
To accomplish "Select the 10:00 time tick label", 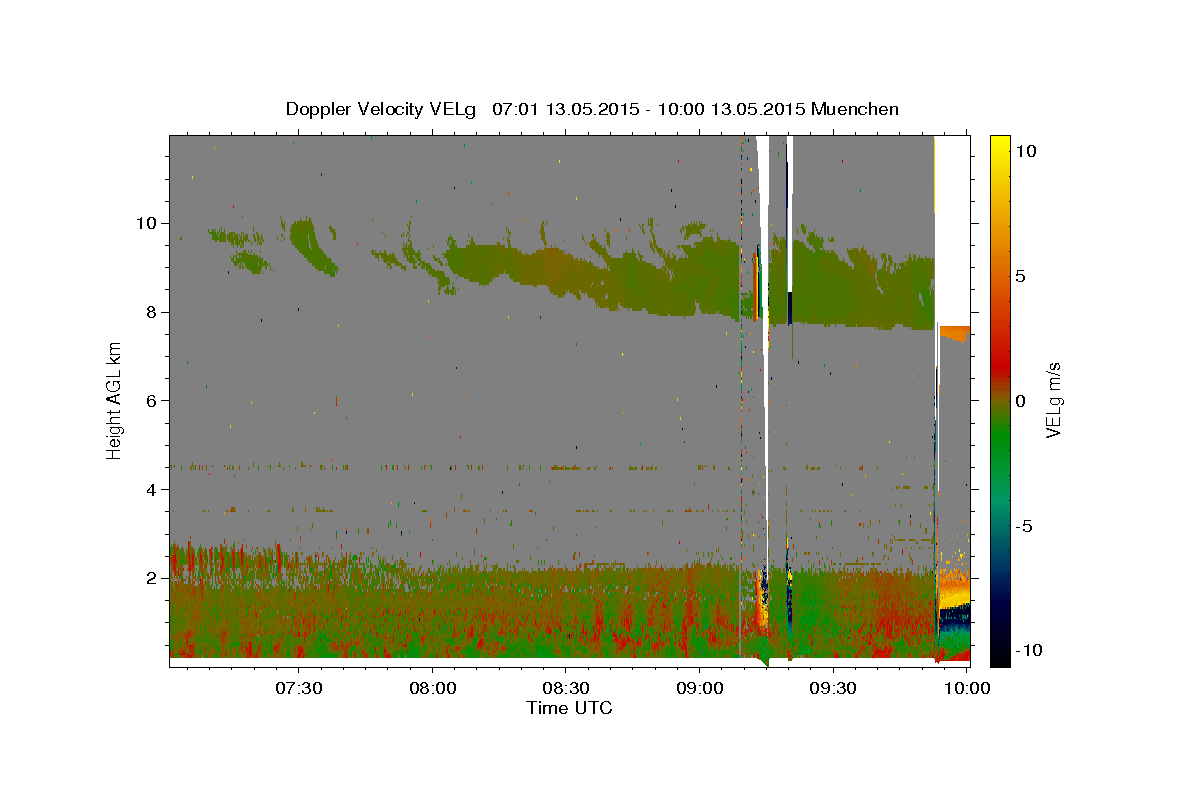I will pyautogui.click(x=967, y=689).
